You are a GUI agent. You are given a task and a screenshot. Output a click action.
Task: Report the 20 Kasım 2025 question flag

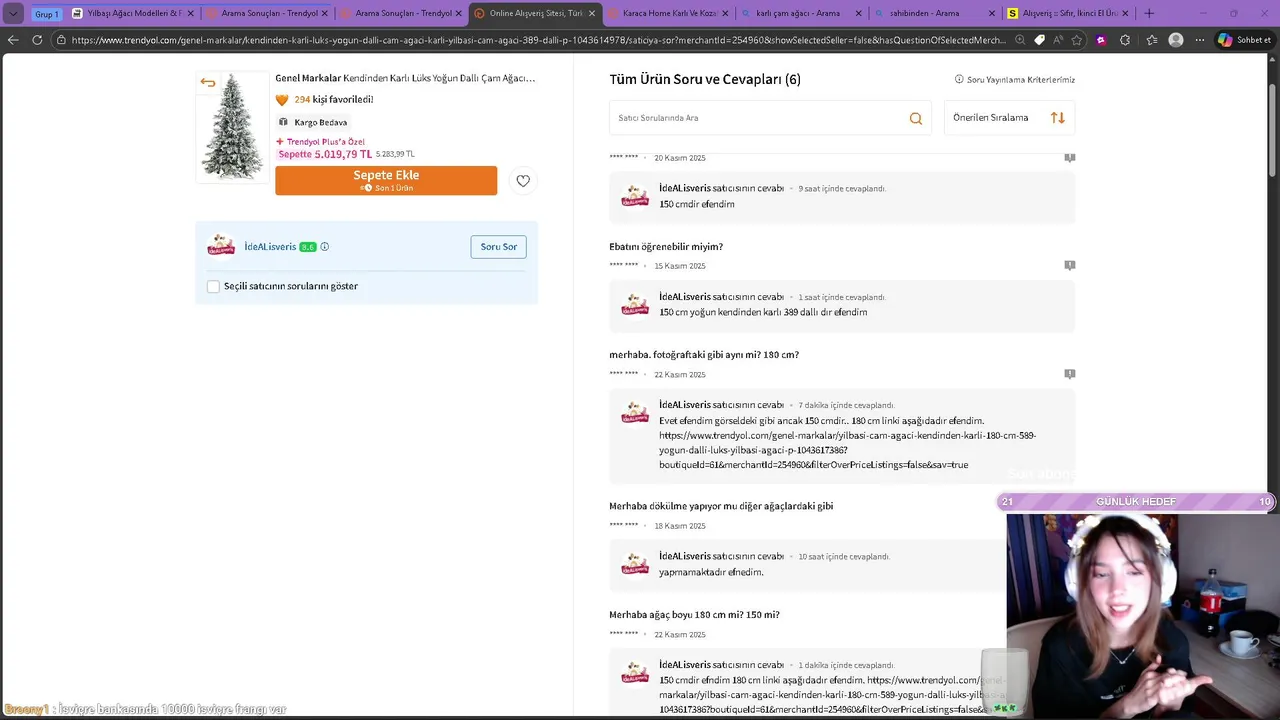coord(1070,158)
